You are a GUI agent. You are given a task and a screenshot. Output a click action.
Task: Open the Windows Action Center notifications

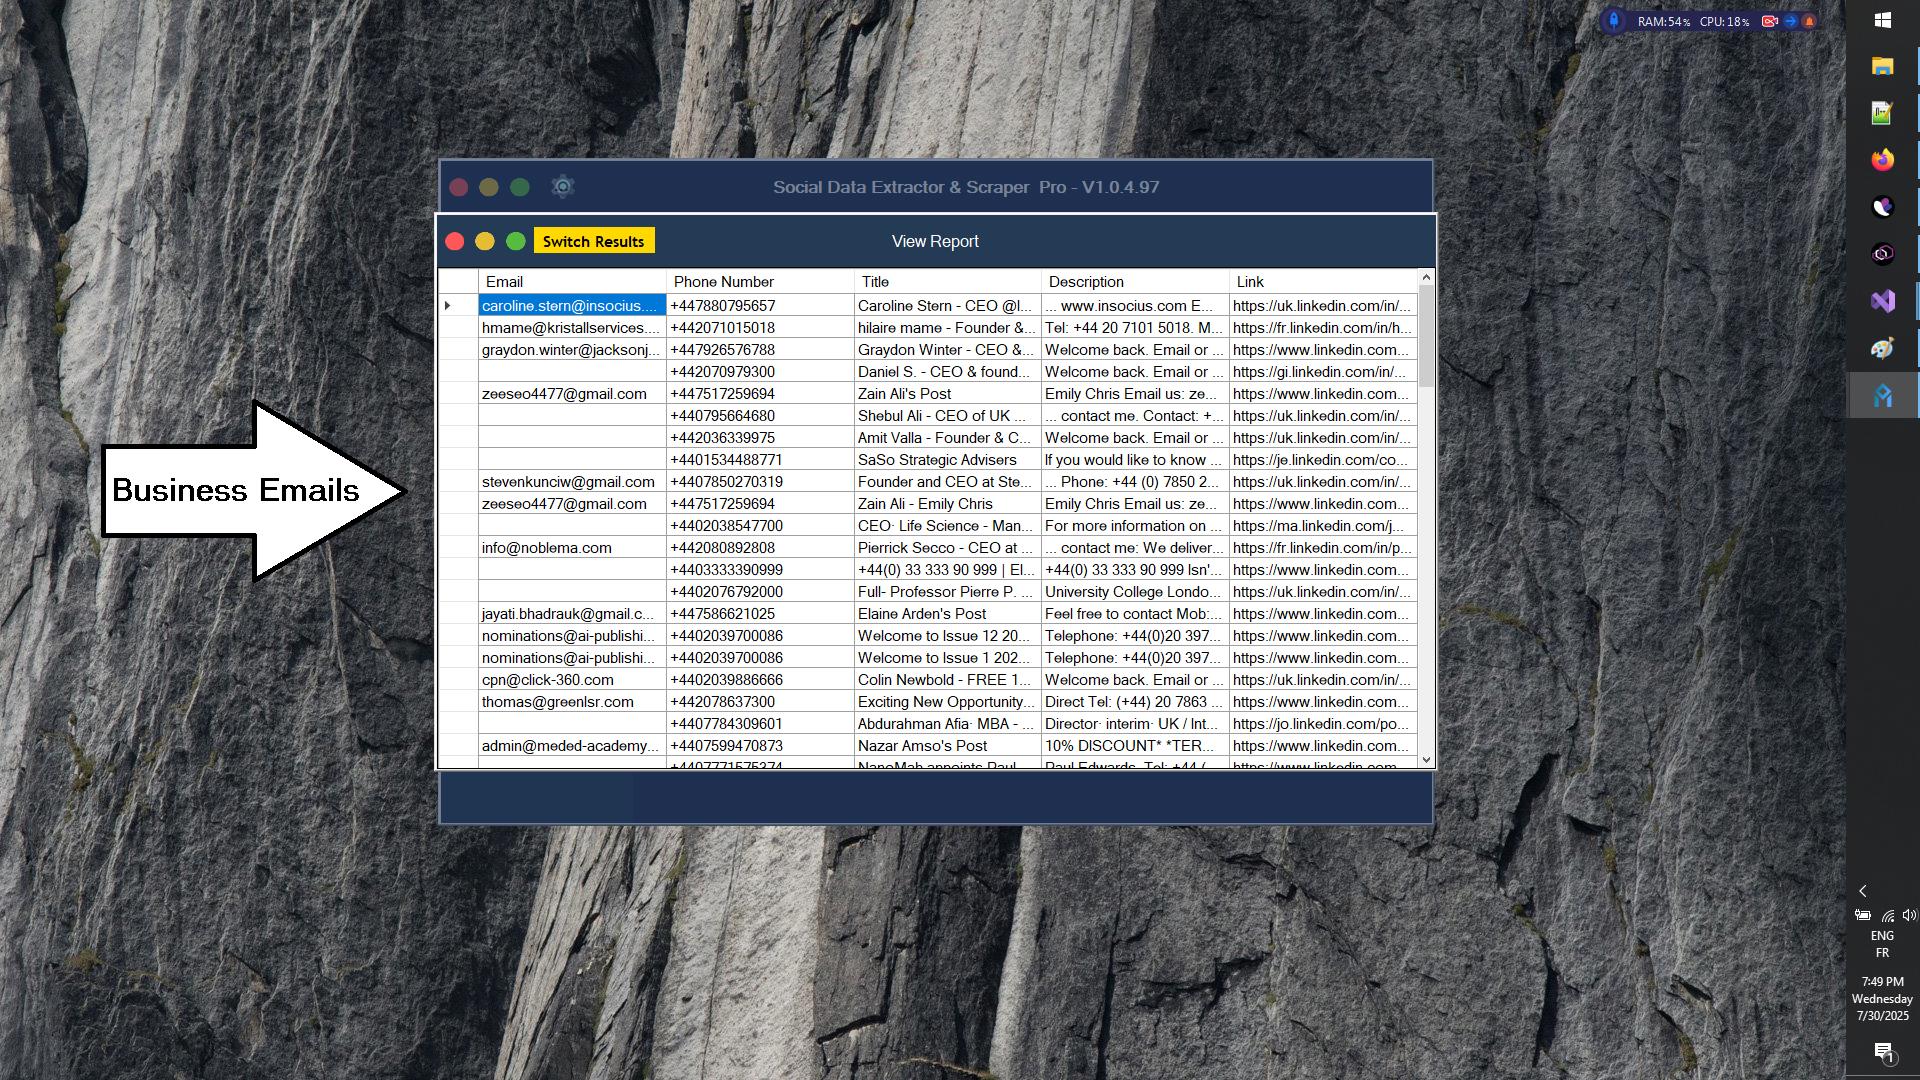pos(1884,1051)
